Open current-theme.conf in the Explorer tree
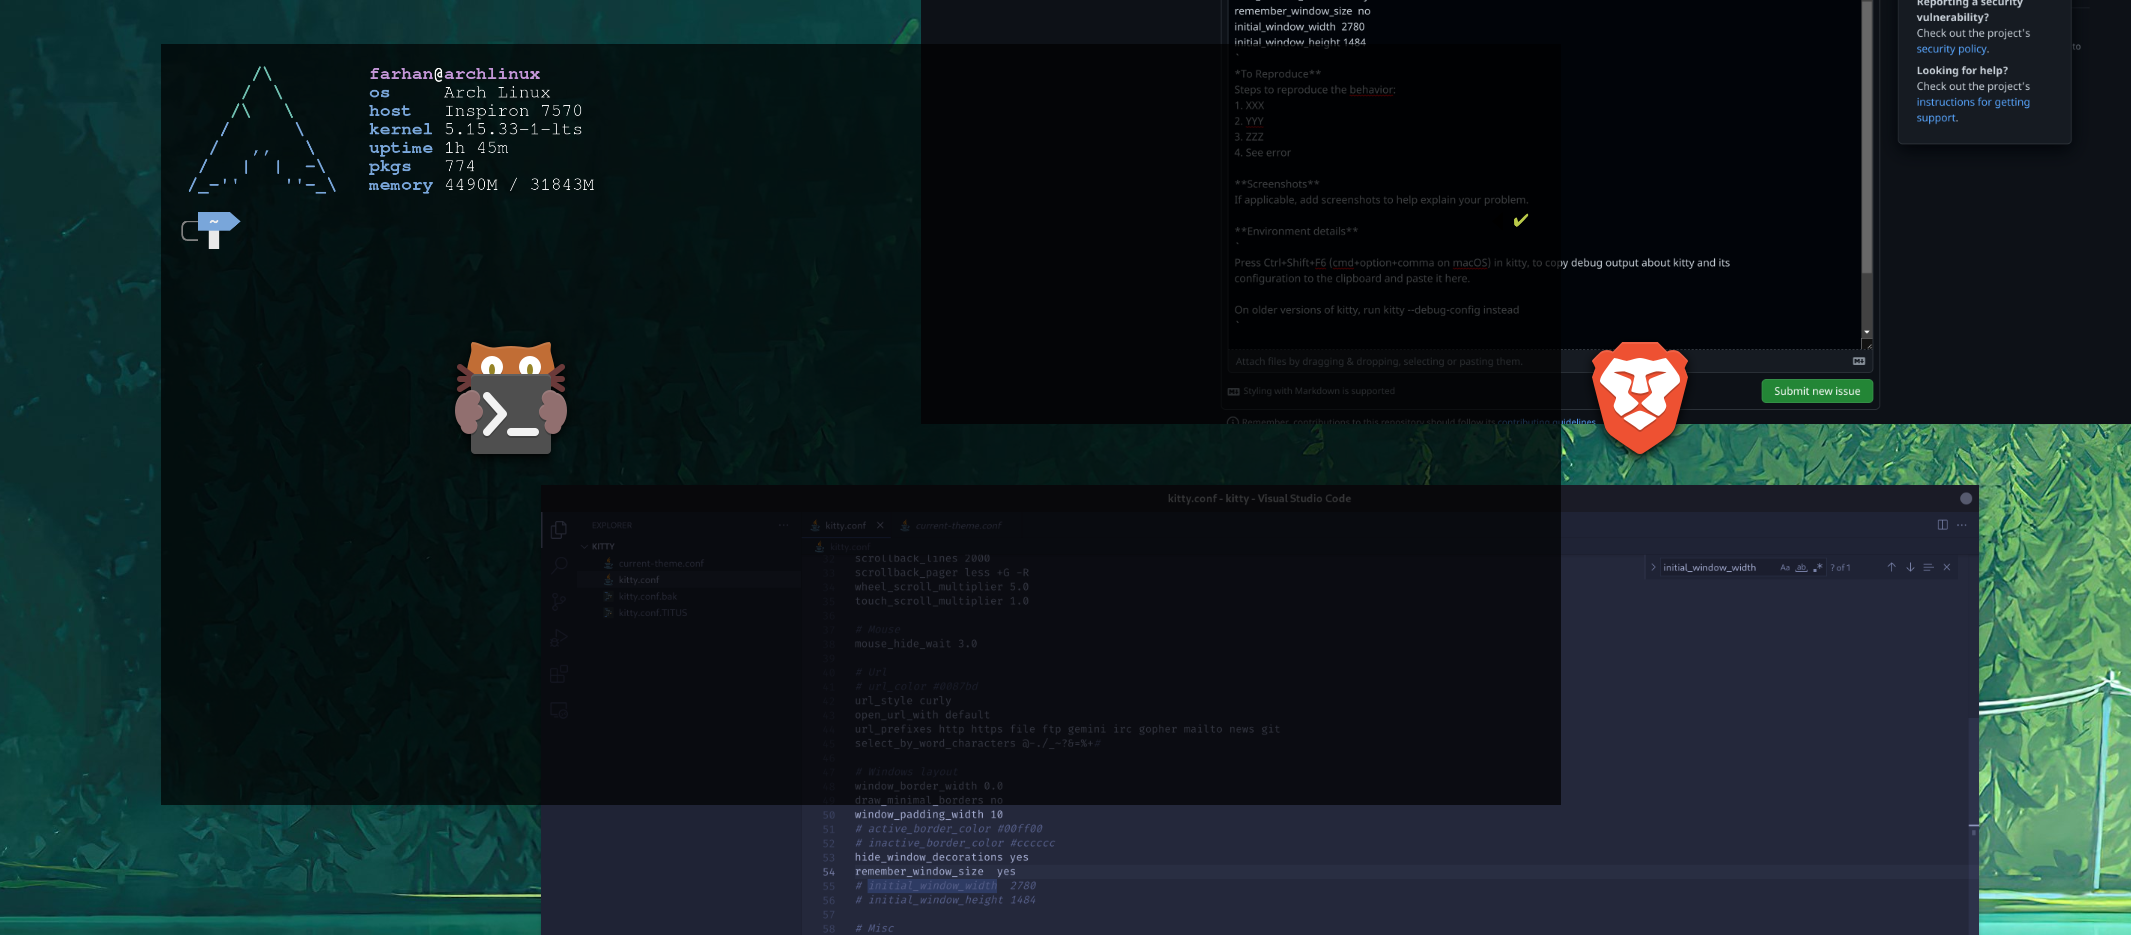This screenshot has width=2131, height=935. point(661,563)
